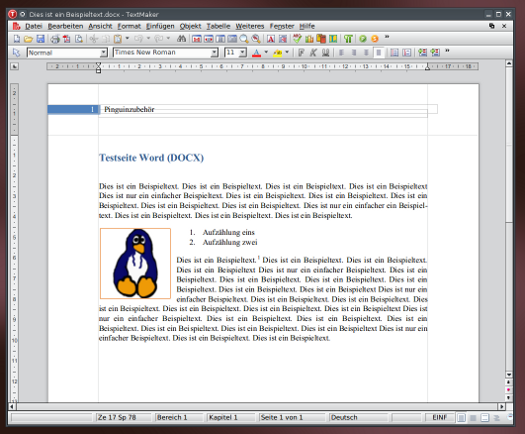Toggle italic formatting (K button)
The image size is (525, 434).
[x=313, y=53]
